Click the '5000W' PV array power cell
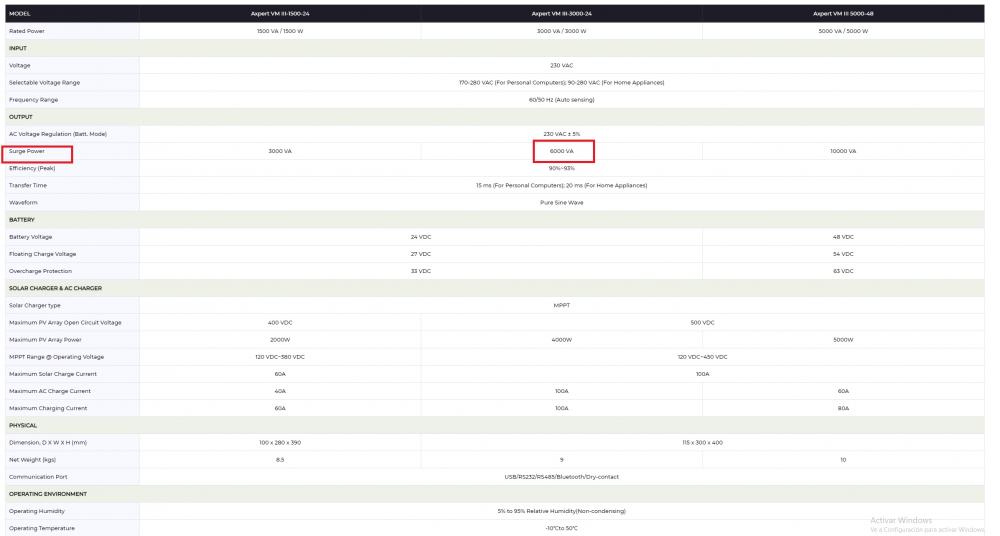Screen dimensions: 1000x536 [843, 339]
